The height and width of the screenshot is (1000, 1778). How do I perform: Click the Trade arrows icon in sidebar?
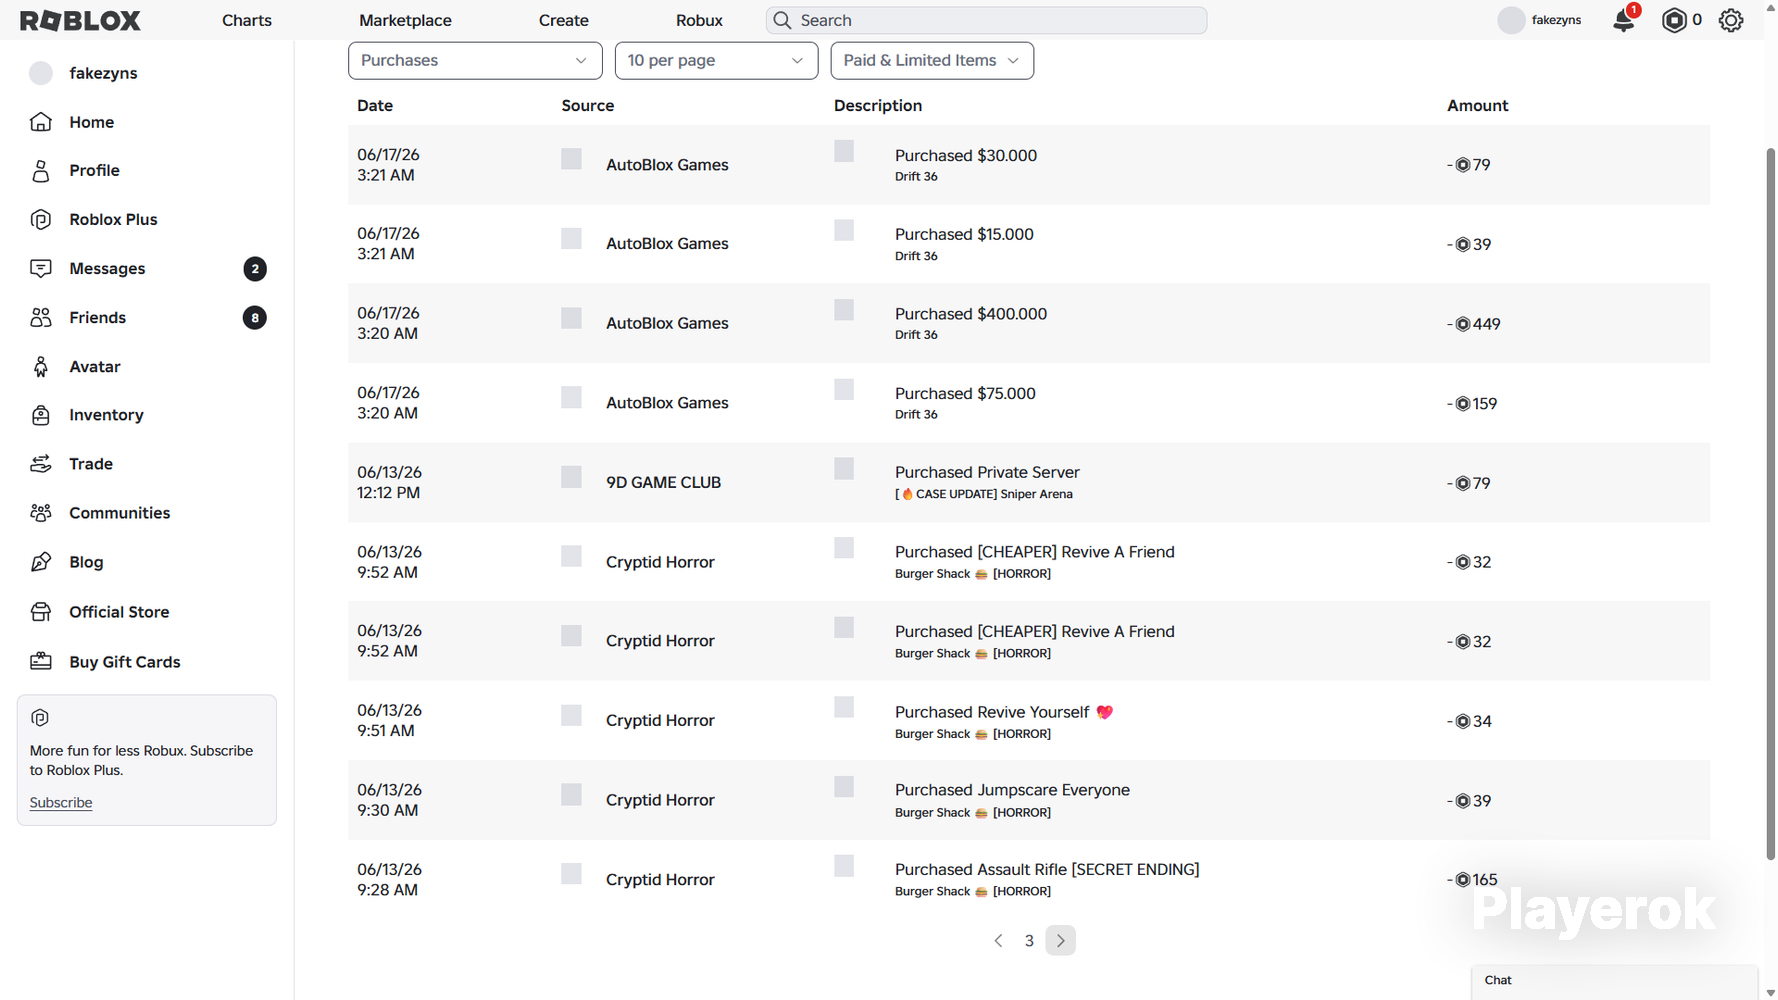pos(41,464)
